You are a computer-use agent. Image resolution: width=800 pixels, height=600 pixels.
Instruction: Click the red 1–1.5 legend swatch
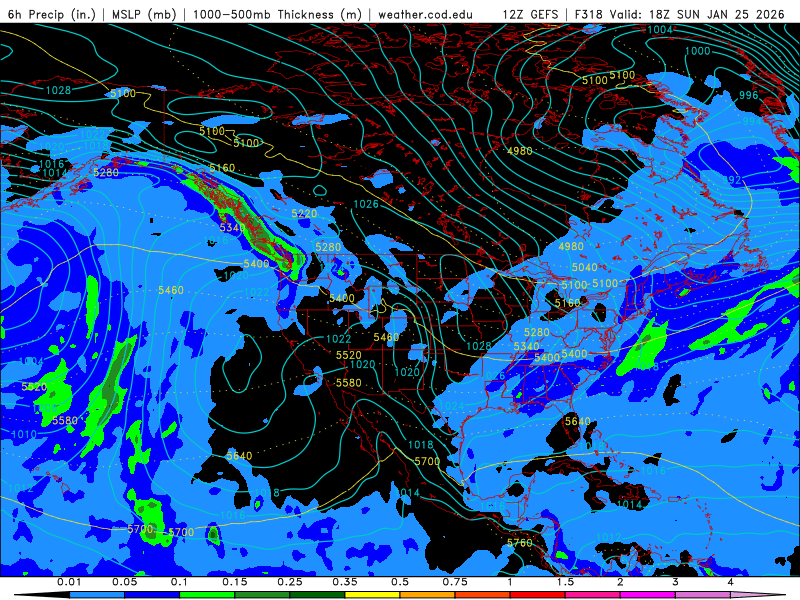click(x=538, y=595)
